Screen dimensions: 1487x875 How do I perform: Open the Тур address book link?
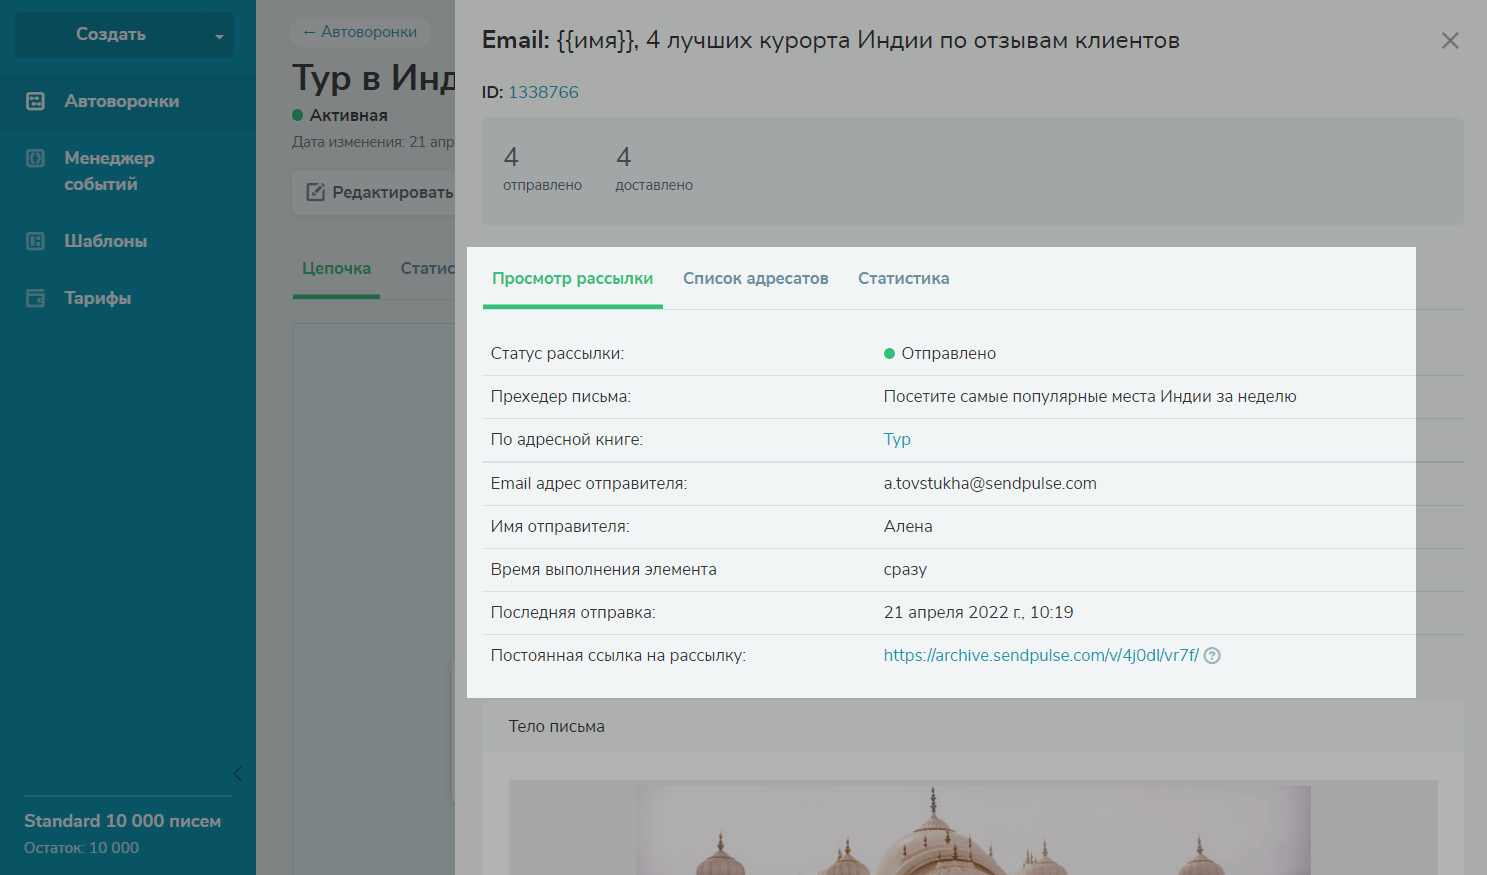[897, 440]
